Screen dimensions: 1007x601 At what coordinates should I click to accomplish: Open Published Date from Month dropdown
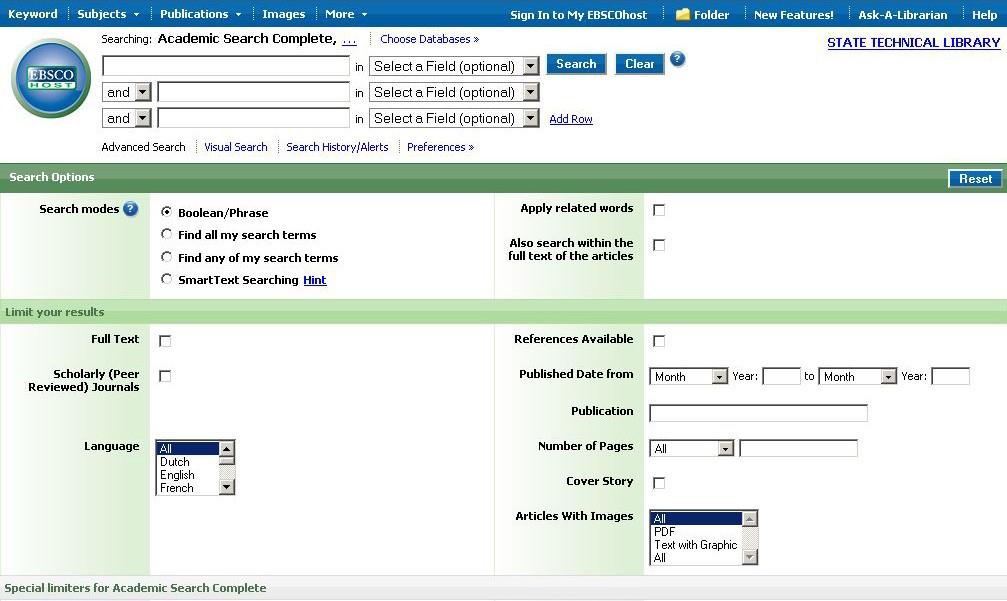coord(688,376)
